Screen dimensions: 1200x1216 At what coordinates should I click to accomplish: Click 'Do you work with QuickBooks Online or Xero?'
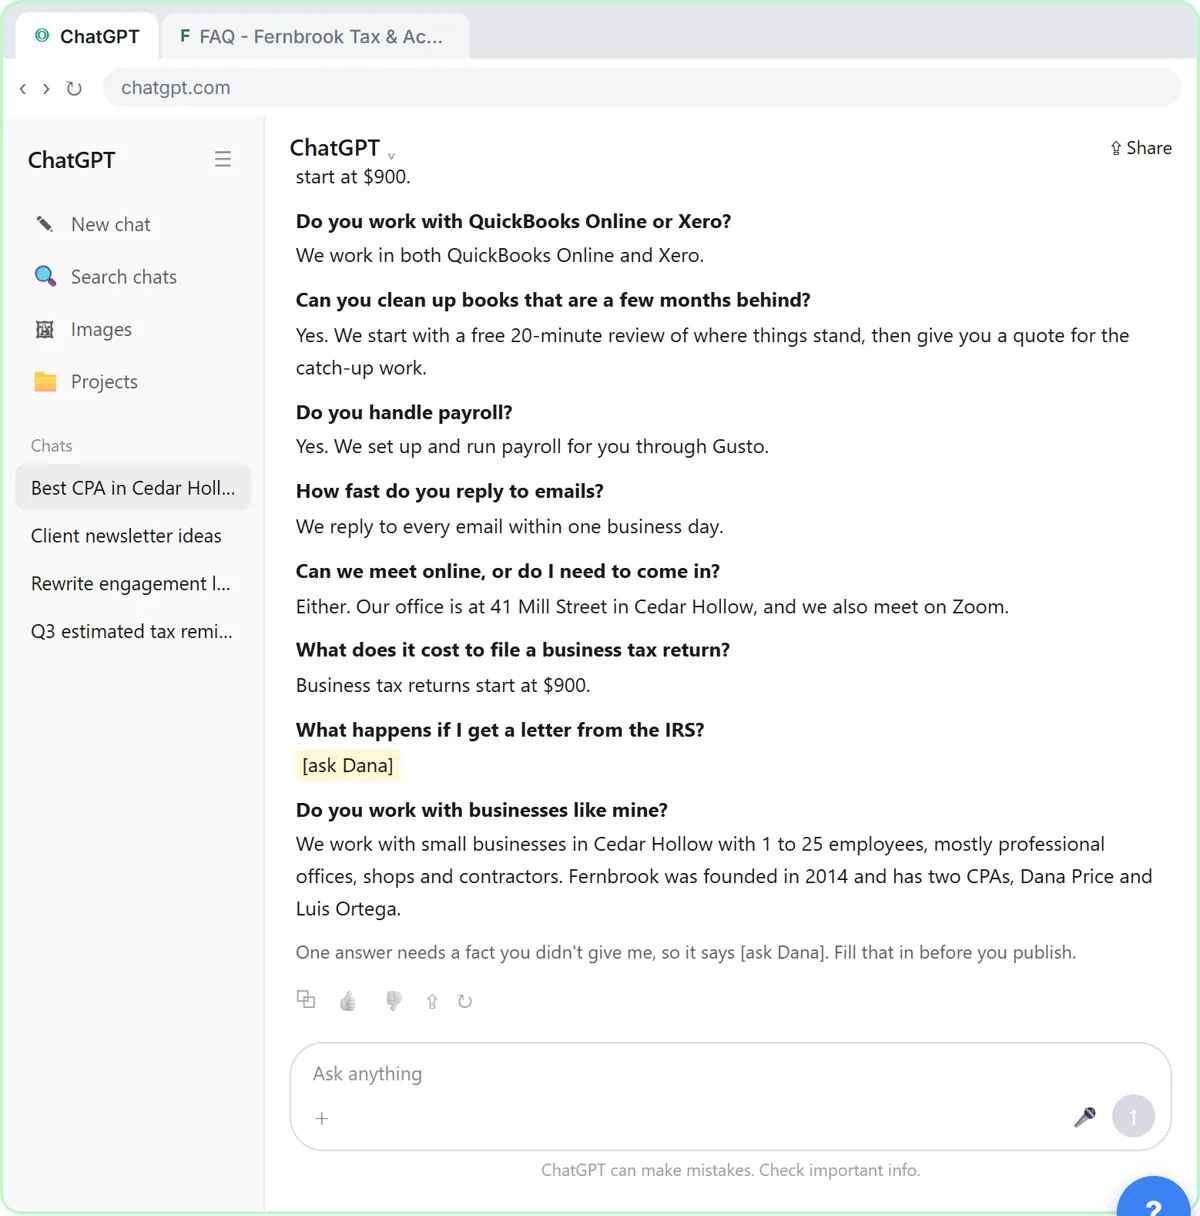pos(514,221)
